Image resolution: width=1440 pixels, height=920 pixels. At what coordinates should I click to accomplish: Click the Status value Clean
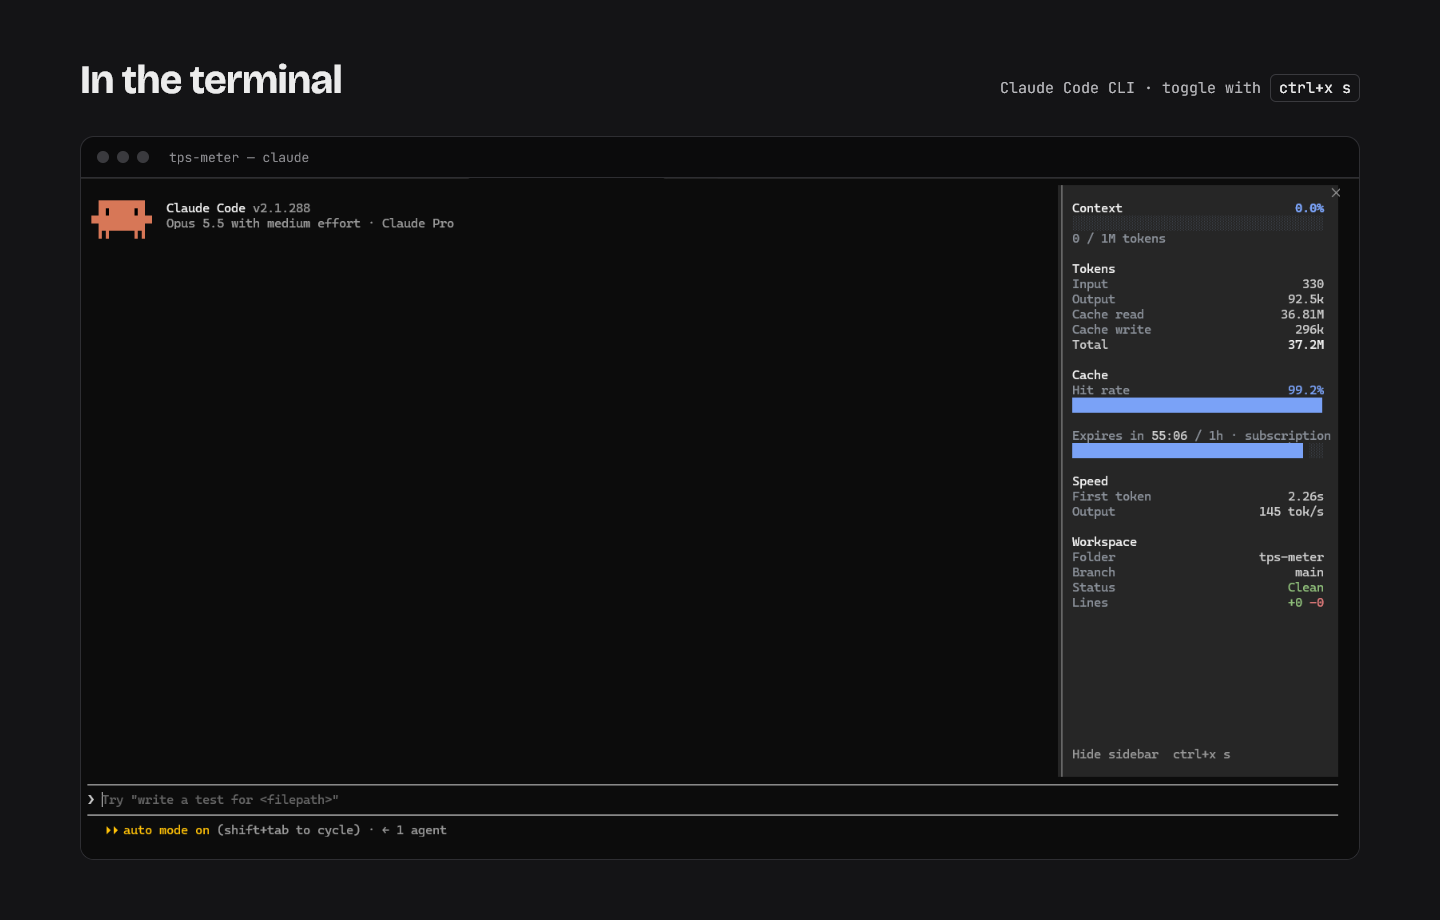(1306, 587)
